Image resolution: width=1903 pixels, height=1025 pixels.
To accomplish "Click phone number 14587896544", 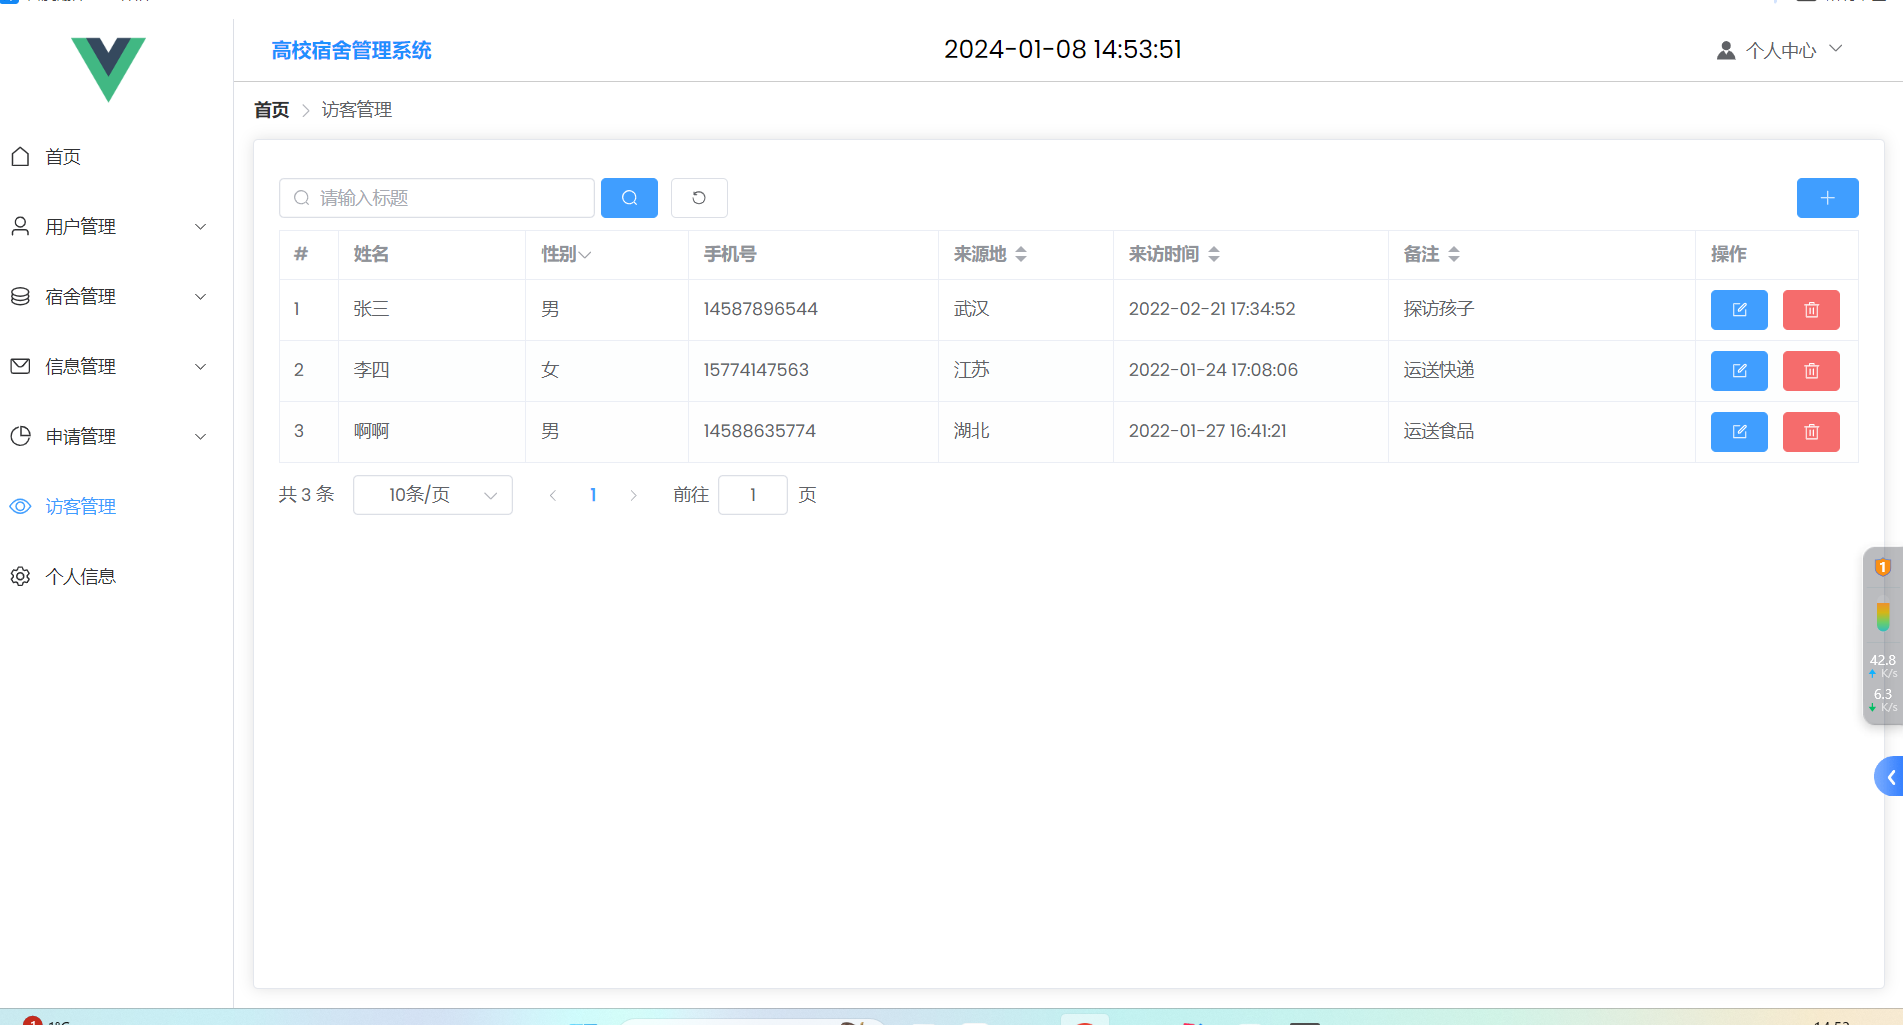I will (760, 309).
